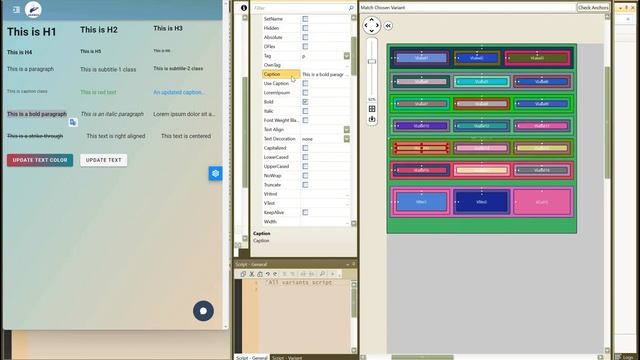
Task: Click the 'All variants script' code line
Action: 299,282
